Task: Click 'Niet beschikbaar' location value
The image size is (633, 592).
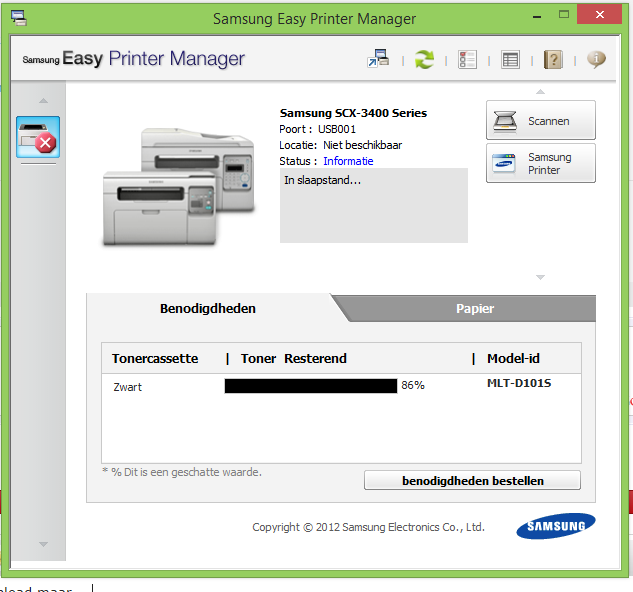Action: [x=363, y=145]
